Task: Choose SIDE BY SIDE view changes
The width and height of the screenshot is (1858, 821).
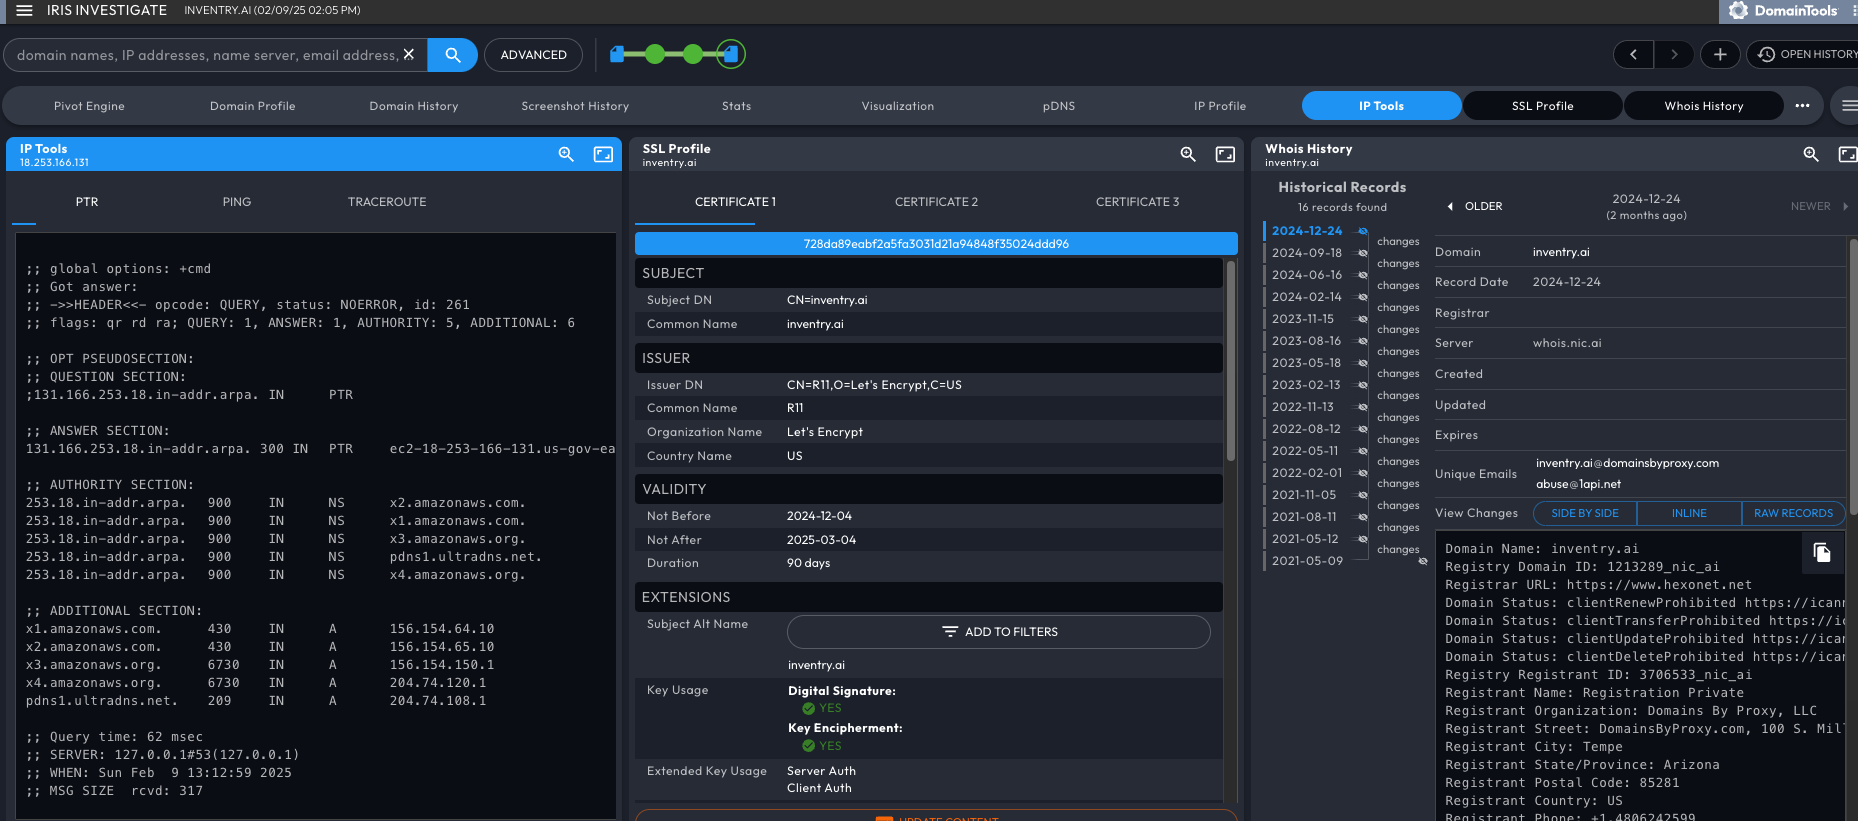Action: pyautogui.click(x=1585, y=513)
